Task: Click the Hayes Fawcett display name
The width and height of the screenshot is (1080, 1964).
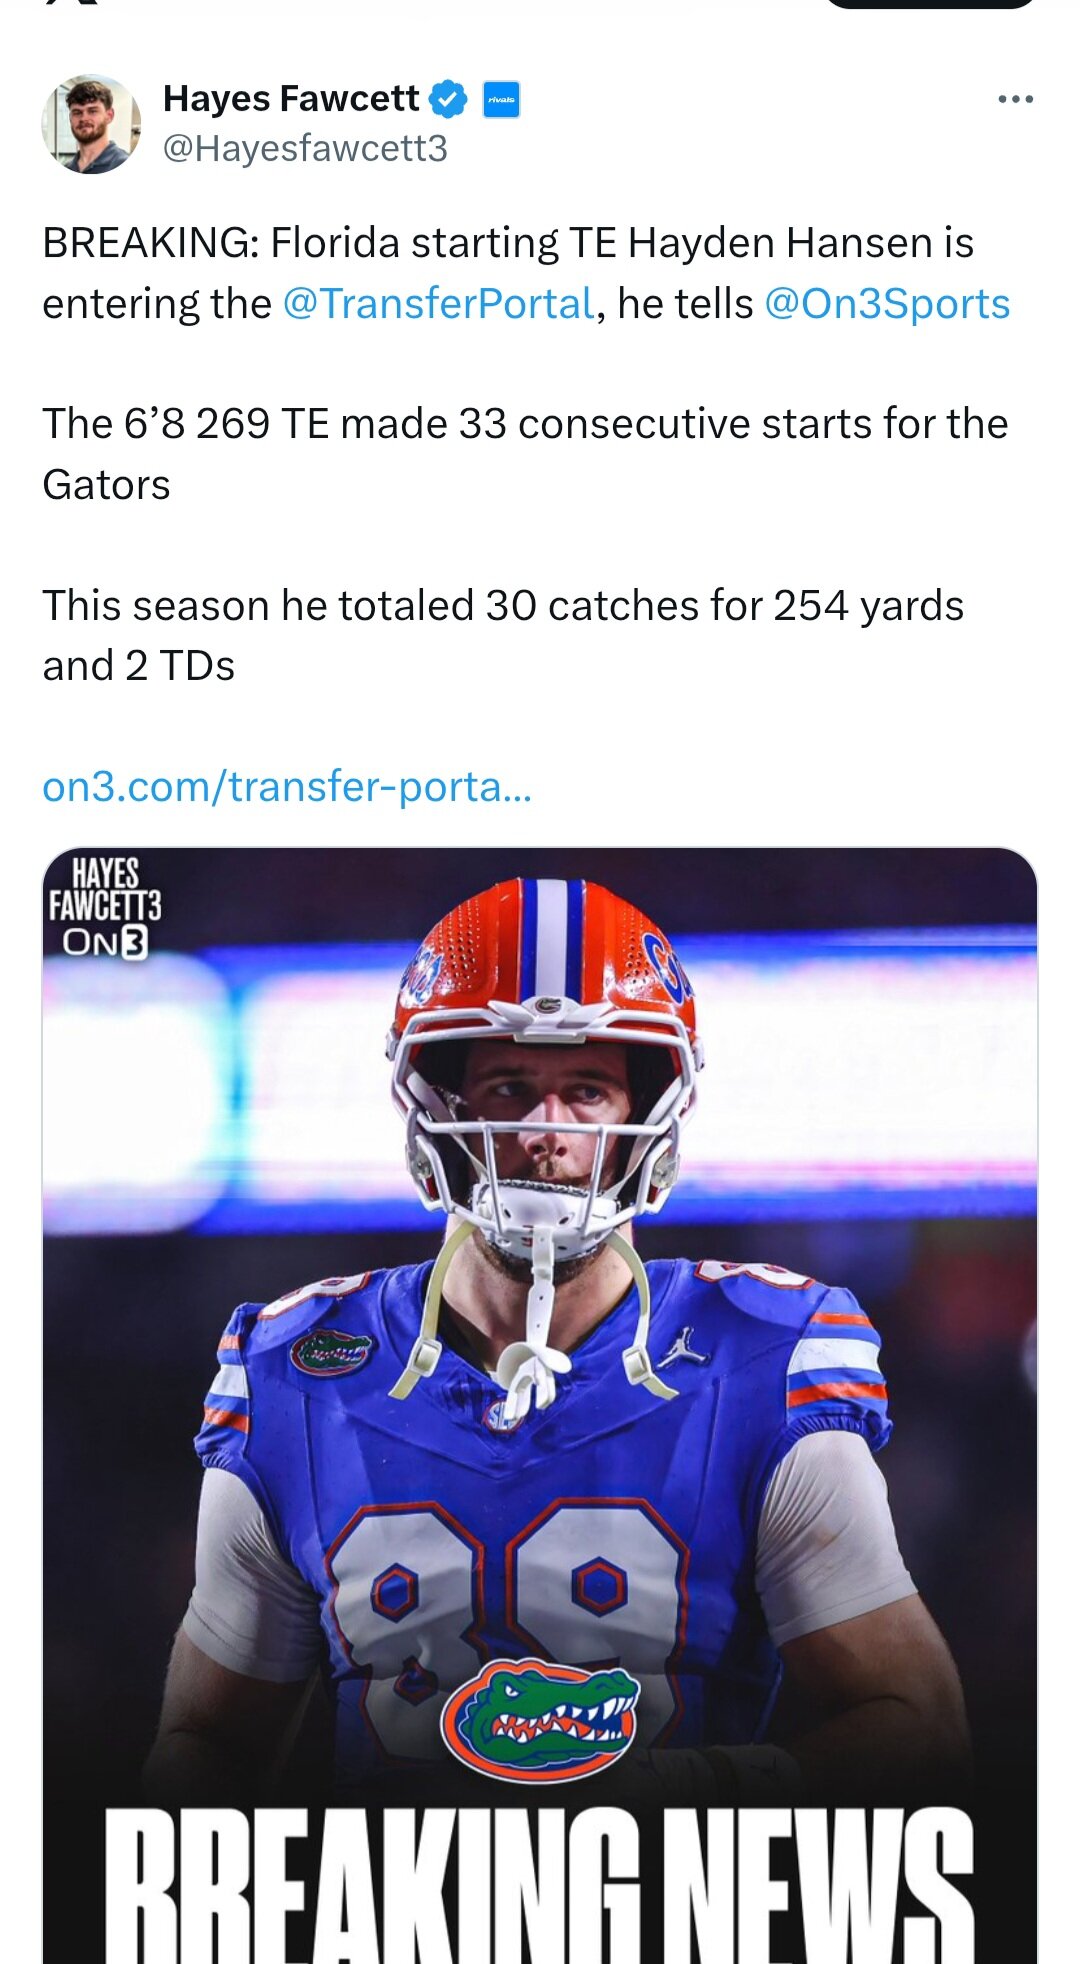Action: point(291,99)
